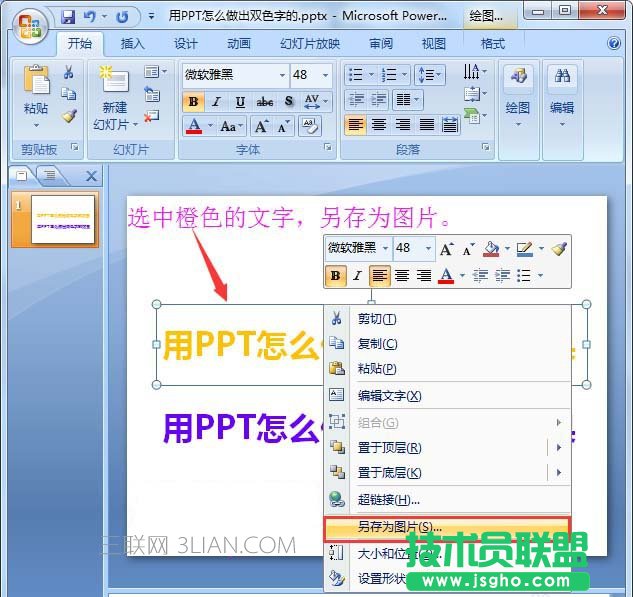Viewport: 633px width, 597px height.
Task: Cut using the ribbon scissors icon
Action: tap(69, 72)
